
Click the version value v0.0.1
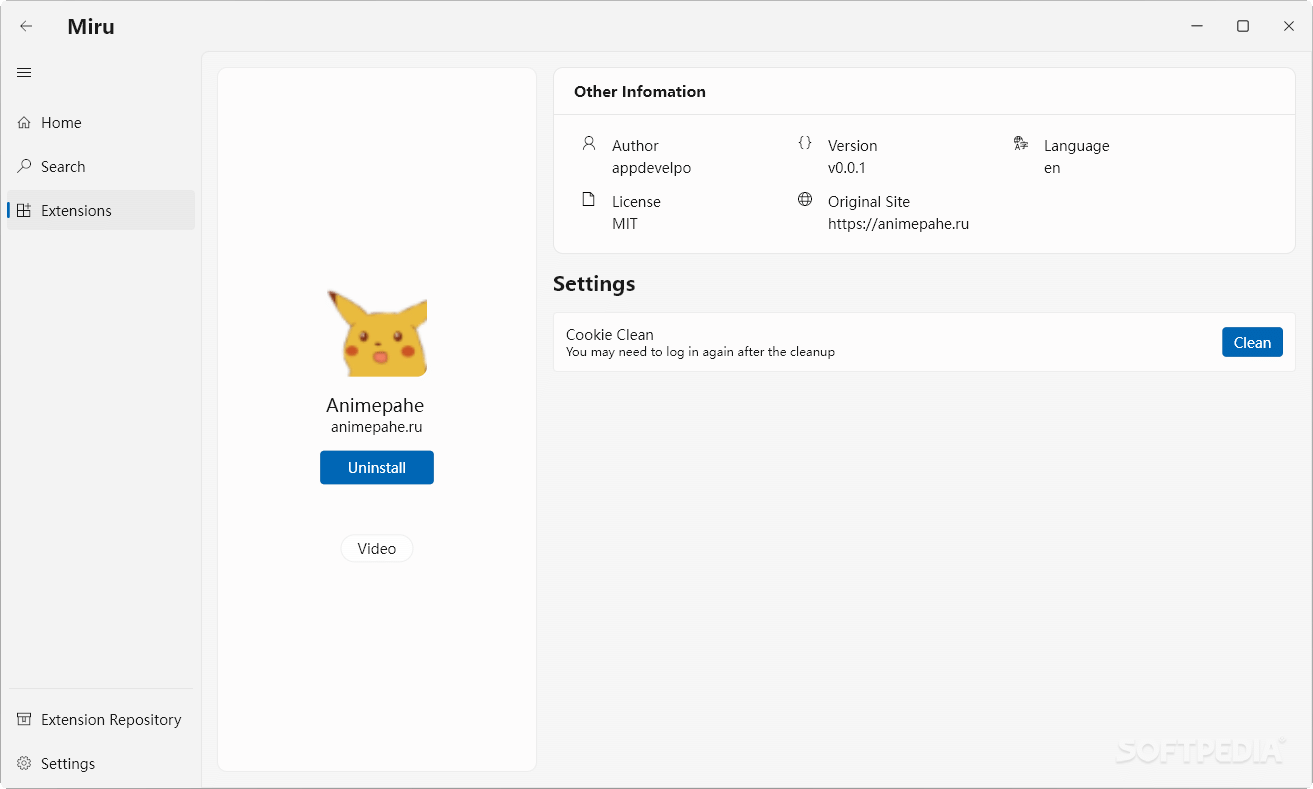[847, 168]
